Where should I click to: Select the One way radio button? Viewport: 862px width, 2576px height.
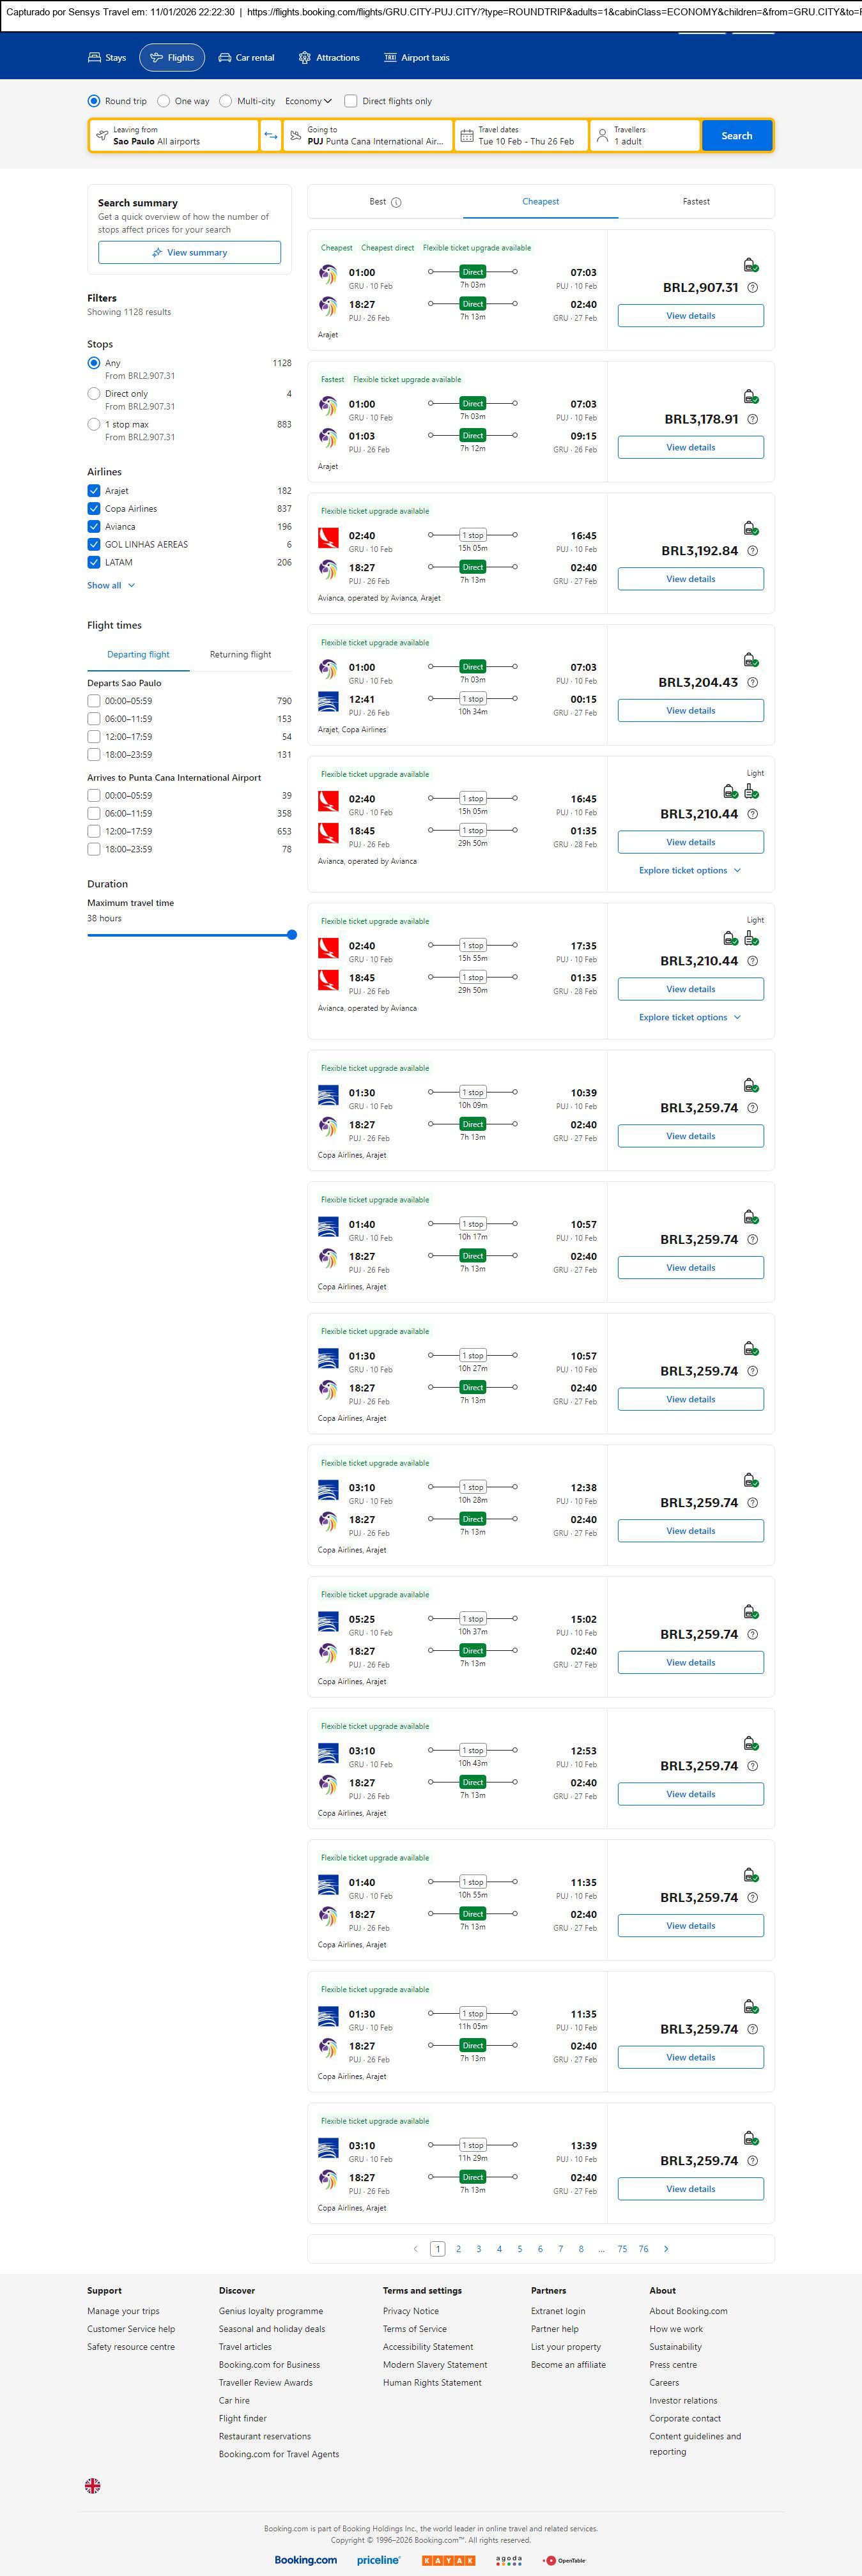[x=164, y=101]
